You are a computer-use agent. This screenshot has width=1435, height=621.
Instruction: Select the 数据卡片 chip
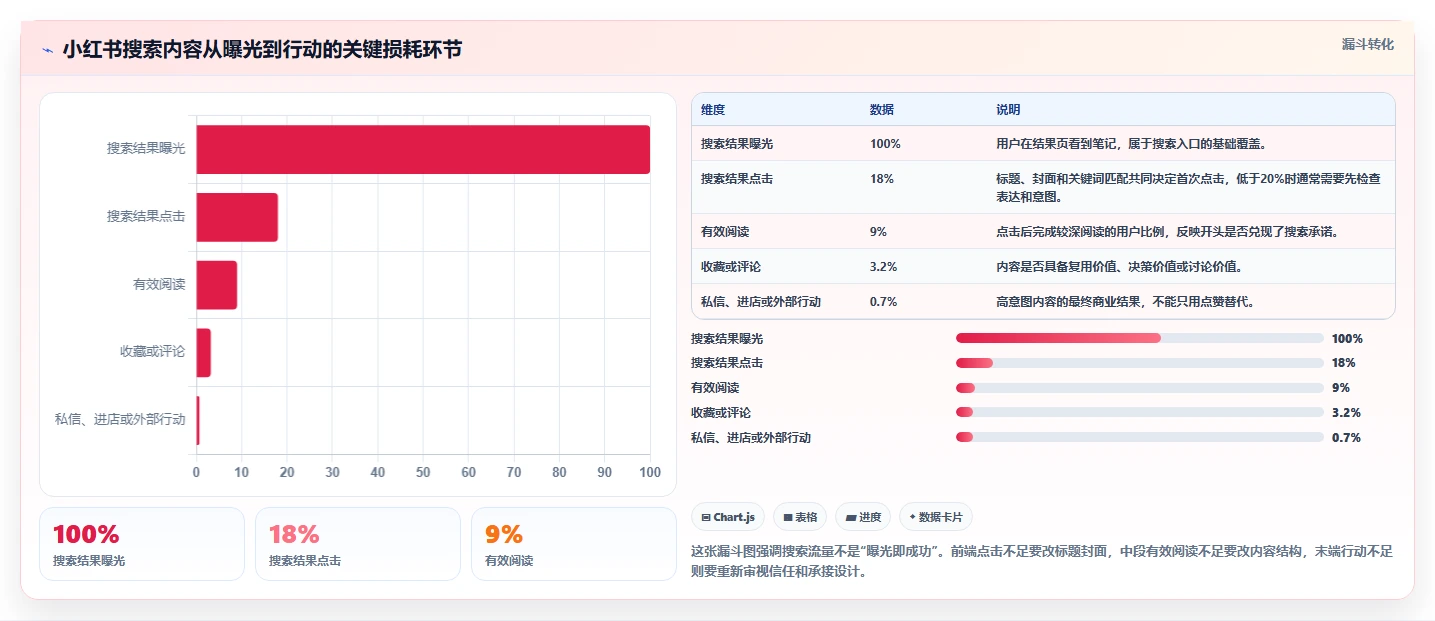(x=936, y=517)
